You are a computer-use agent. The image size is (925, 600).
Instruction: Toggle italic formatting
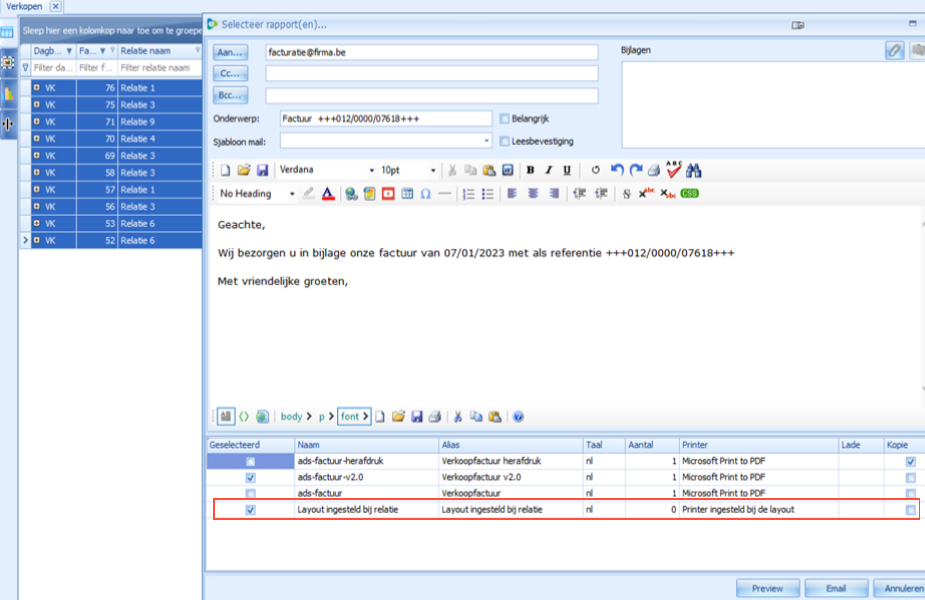pos(549,171)
